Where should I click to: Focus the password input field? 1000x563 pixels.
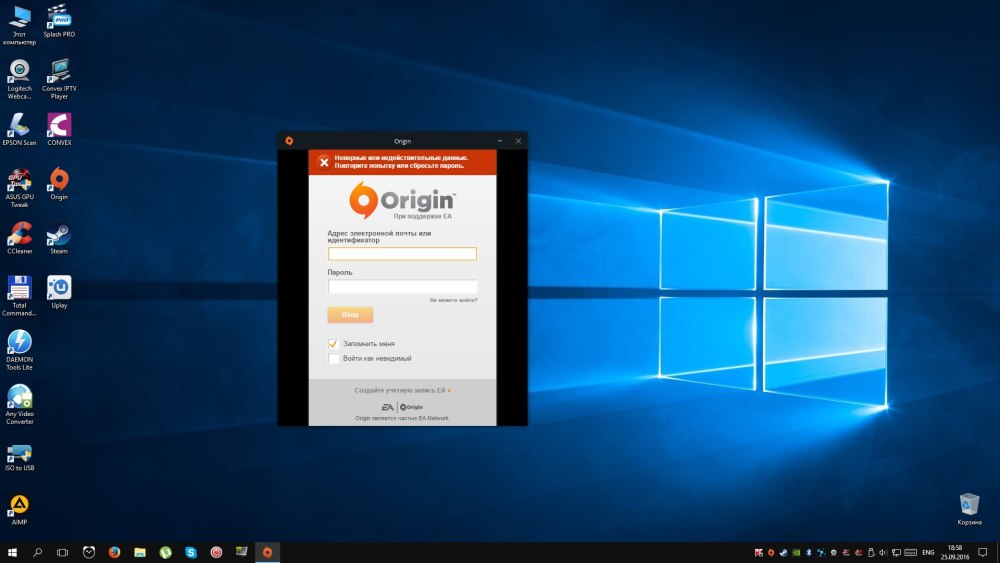pos(402,286)
